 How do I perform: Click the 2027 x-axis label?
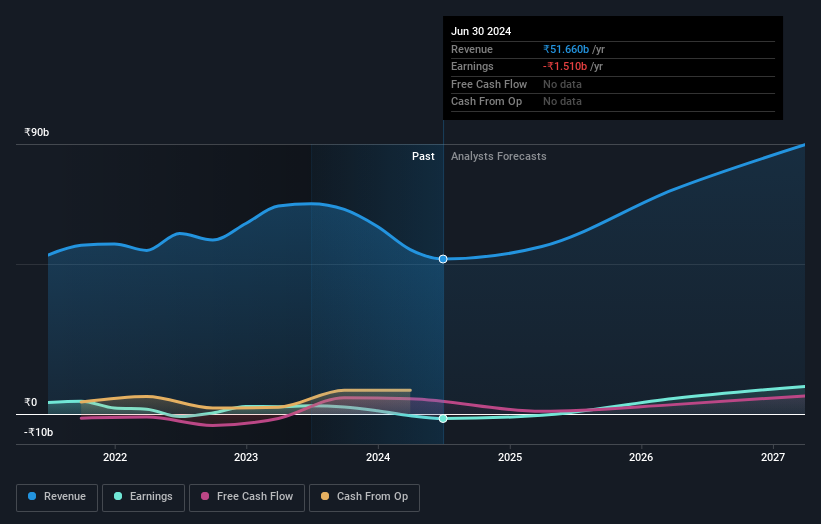pyautogui.click(x=773, y=457)
